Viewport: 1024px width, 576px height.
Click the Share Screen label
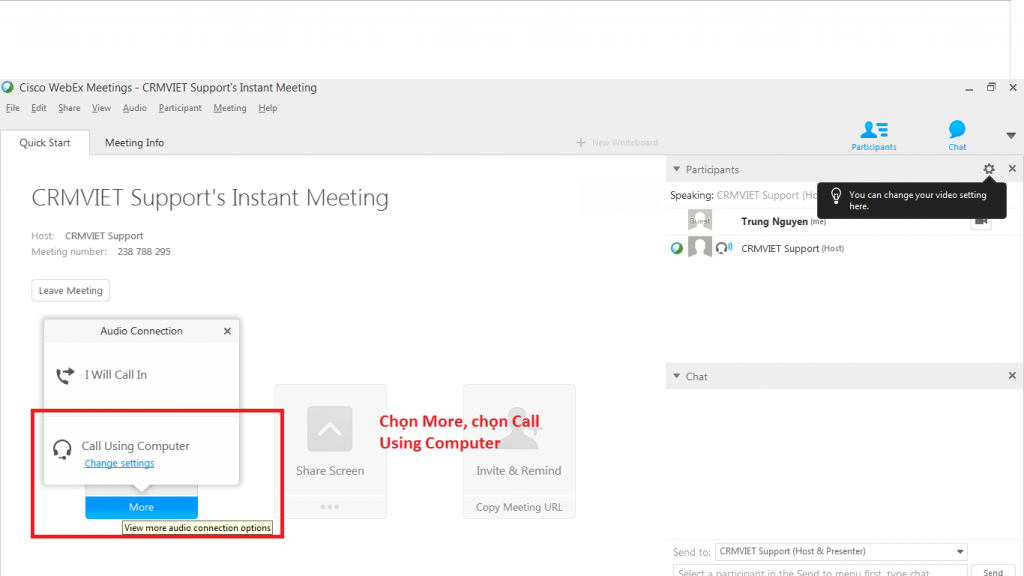tap(330, 471)
